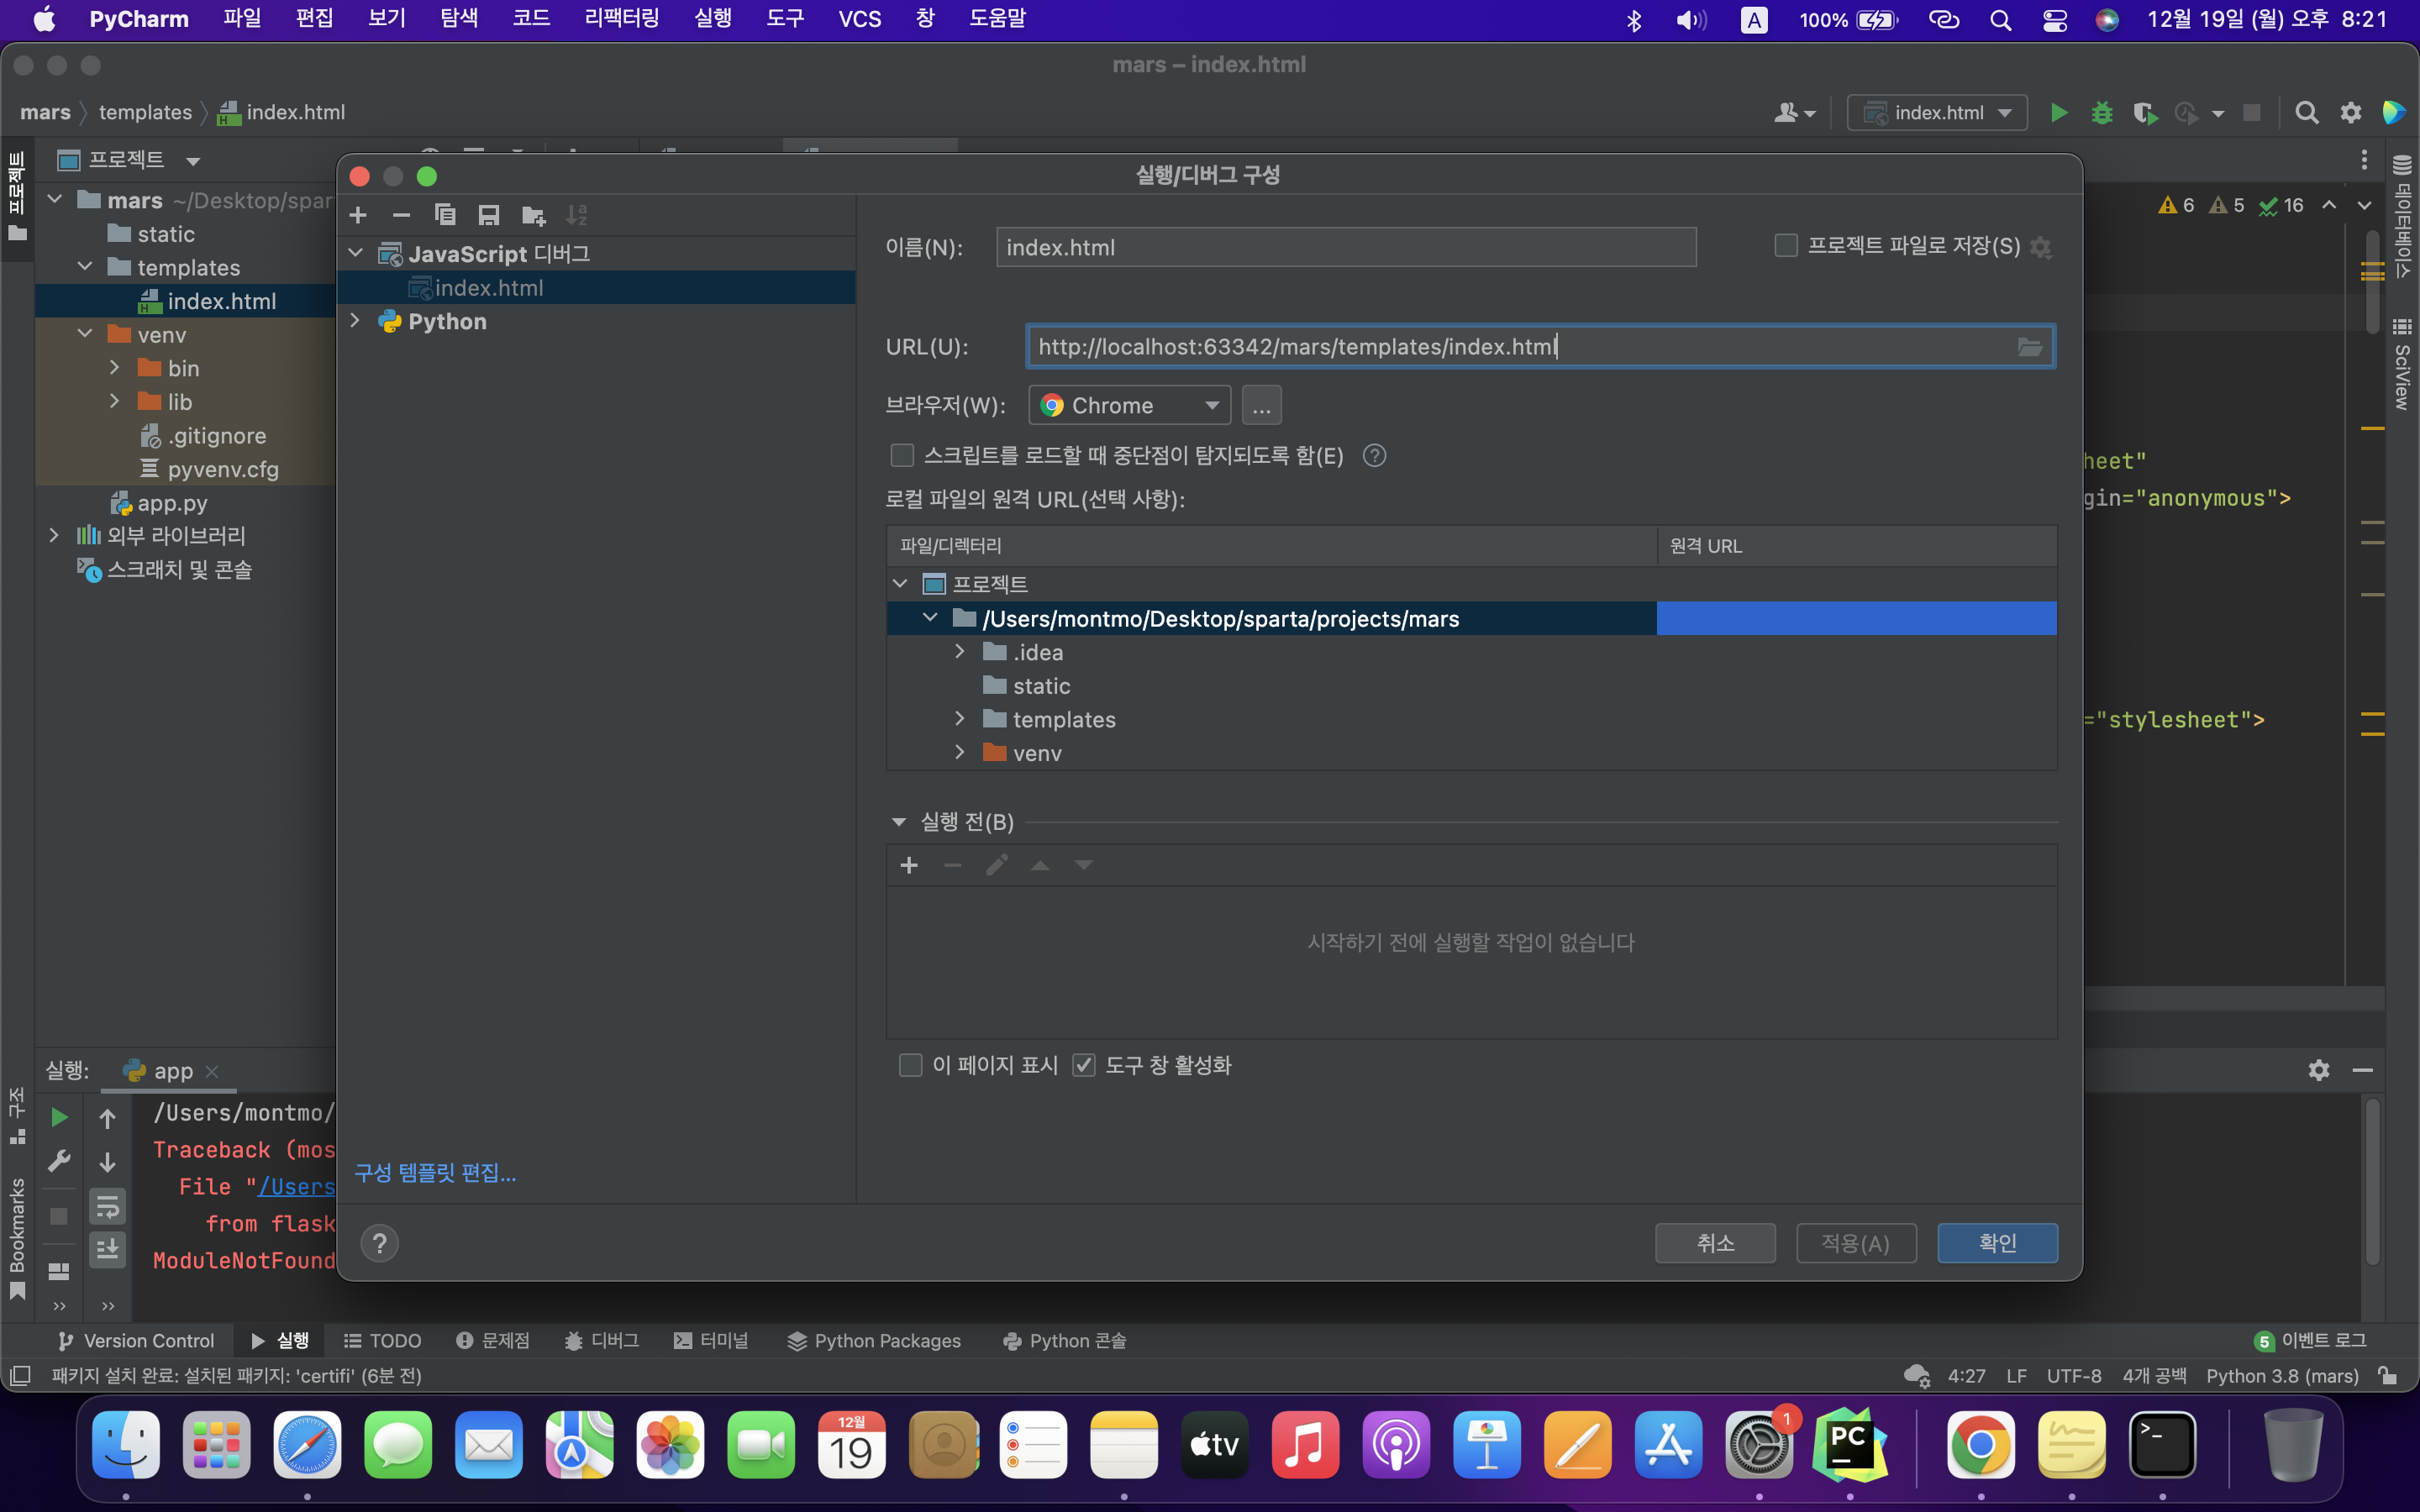The height and width of the screenshot is (1512, 2420).
Task: Open the 이벤트 로그 button
Action: click(2310, 1341)
